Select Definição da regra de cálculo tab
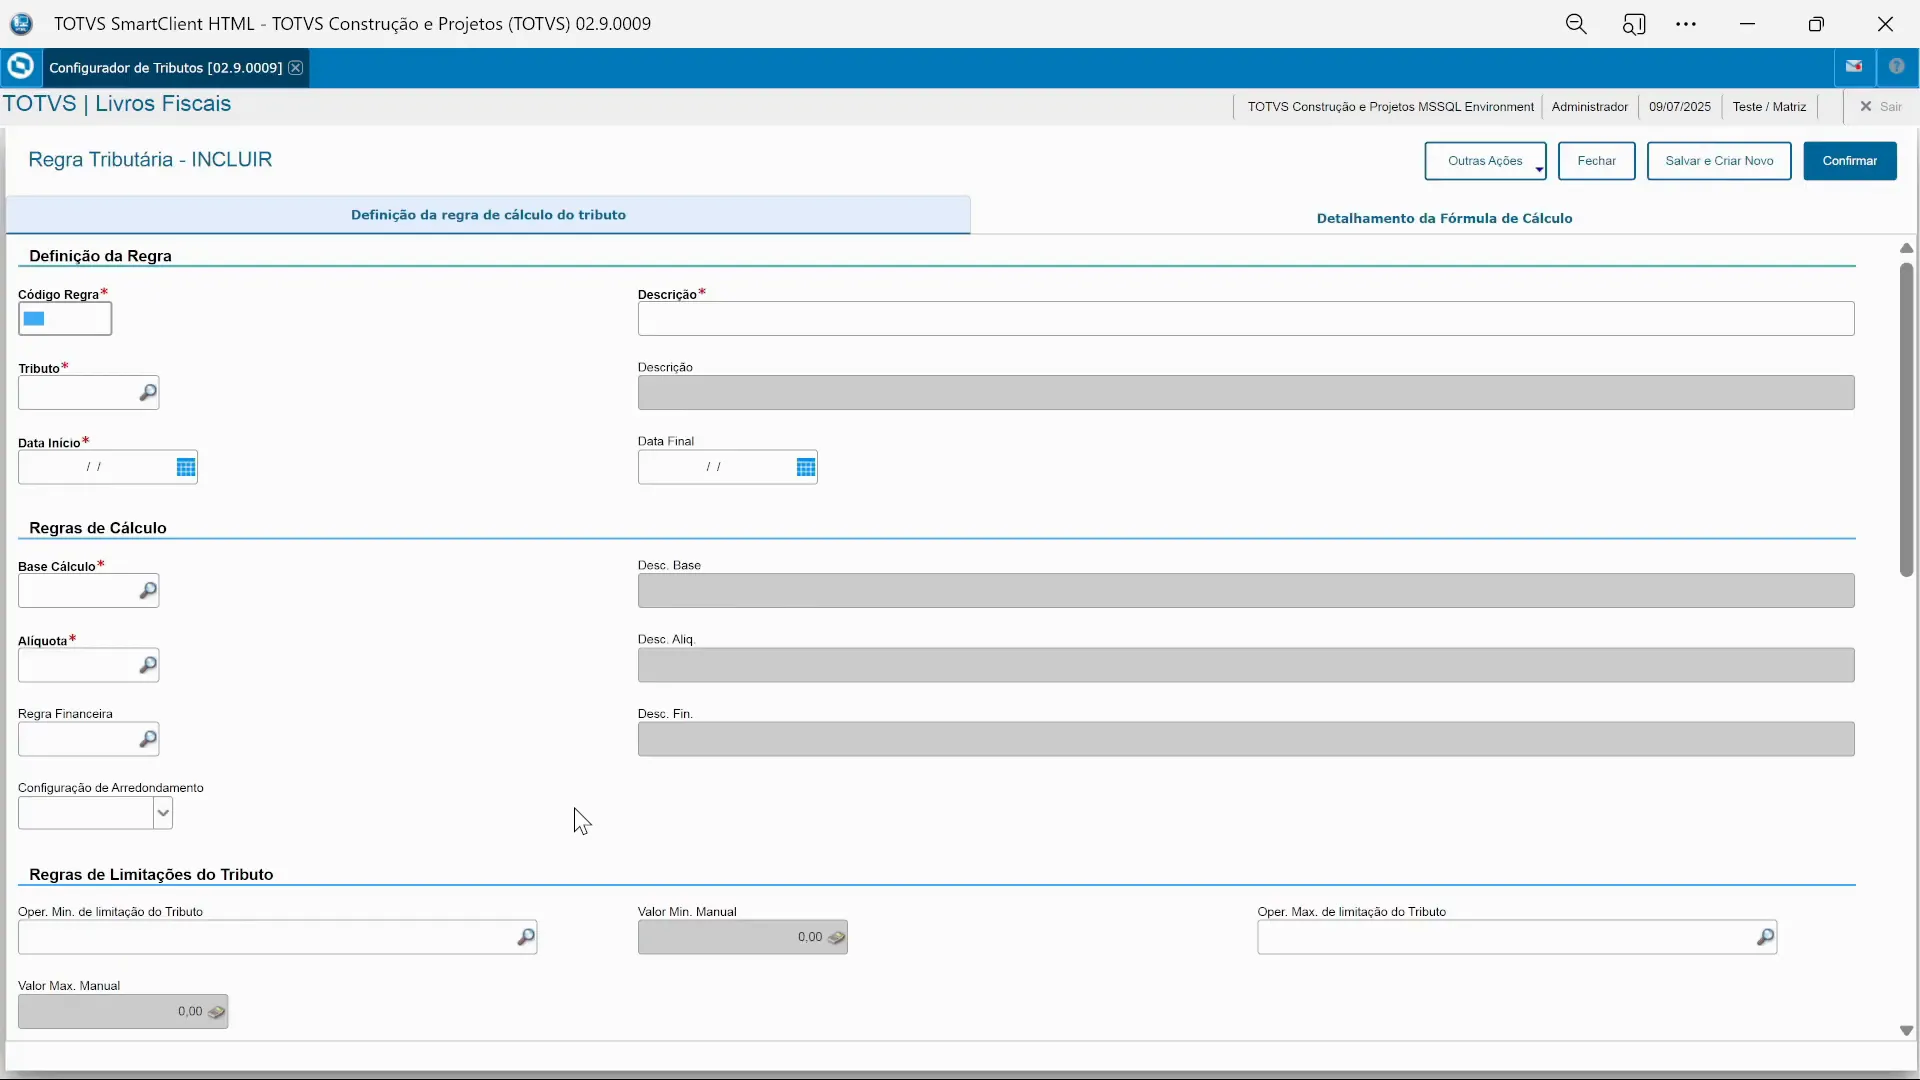1920x1080 pixels. (x=488, y=215)
